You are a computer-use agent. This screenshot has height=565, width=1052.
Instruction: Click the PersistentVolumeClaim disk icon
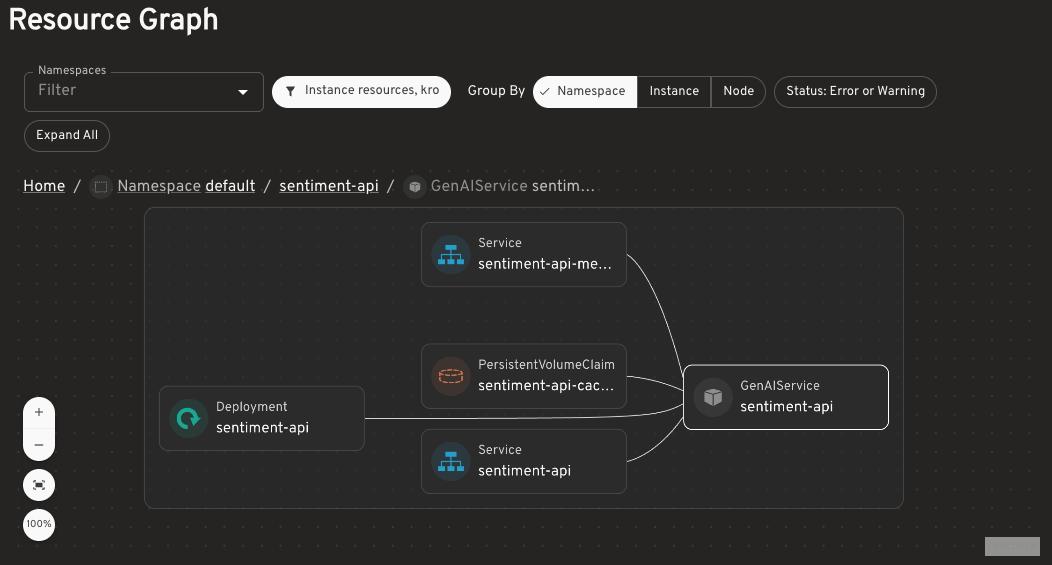pyautogui.click(x=451, y=376)
